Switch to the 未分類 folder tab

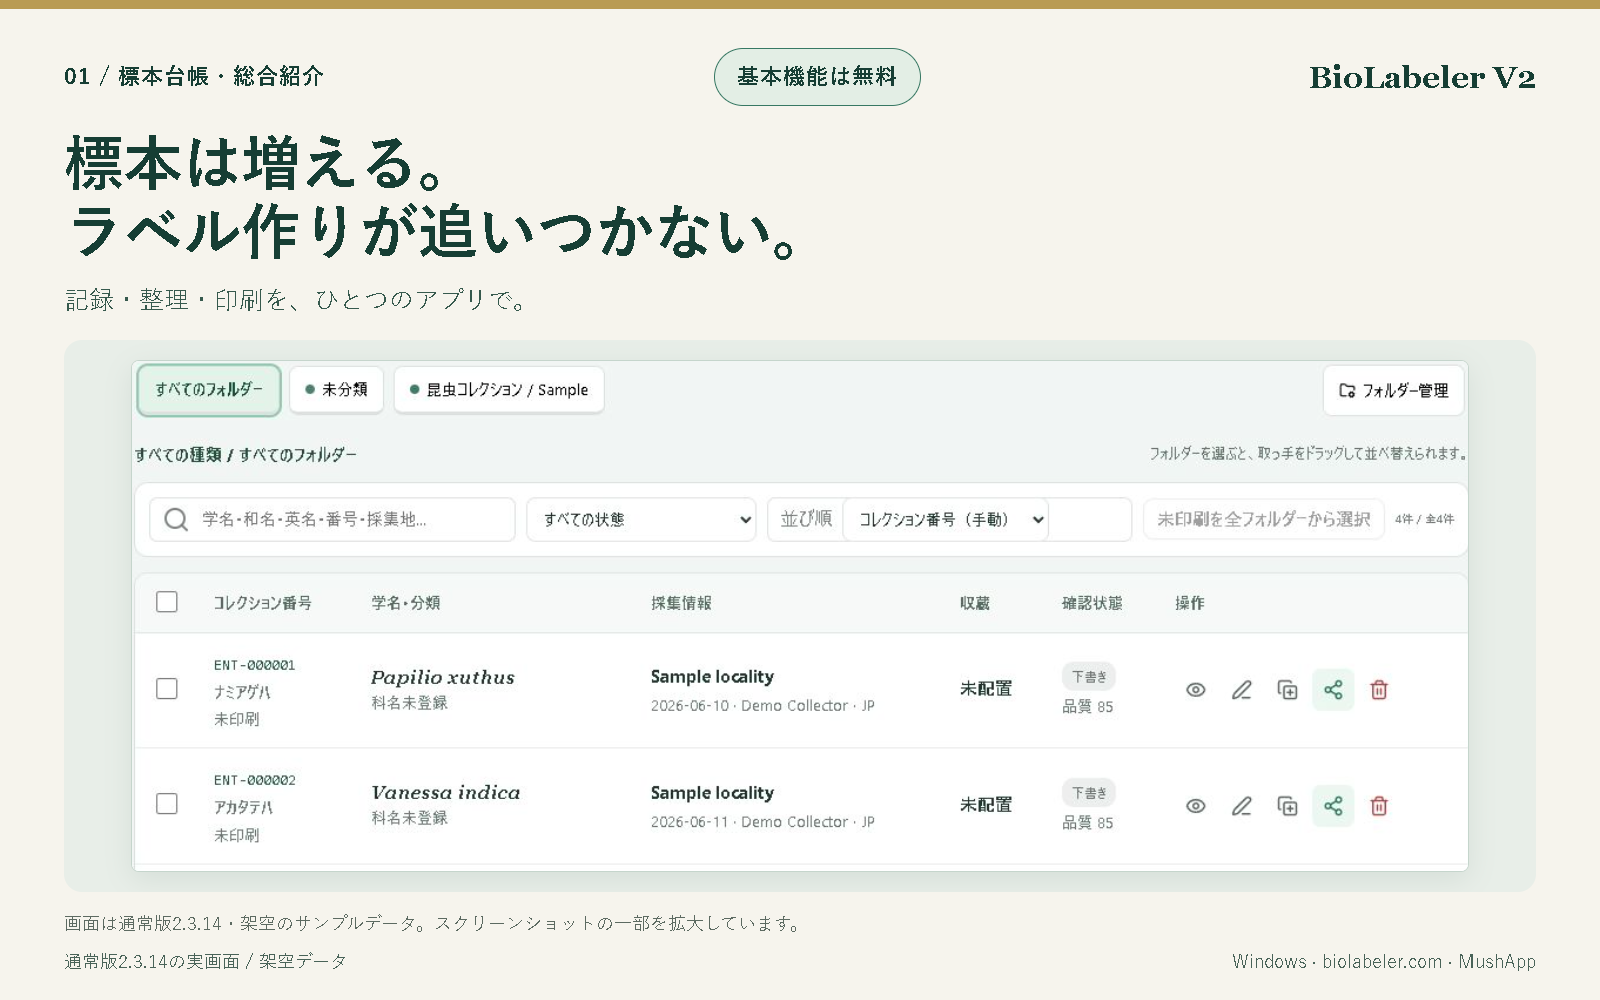pyautogui.click(x=337, y=390)
